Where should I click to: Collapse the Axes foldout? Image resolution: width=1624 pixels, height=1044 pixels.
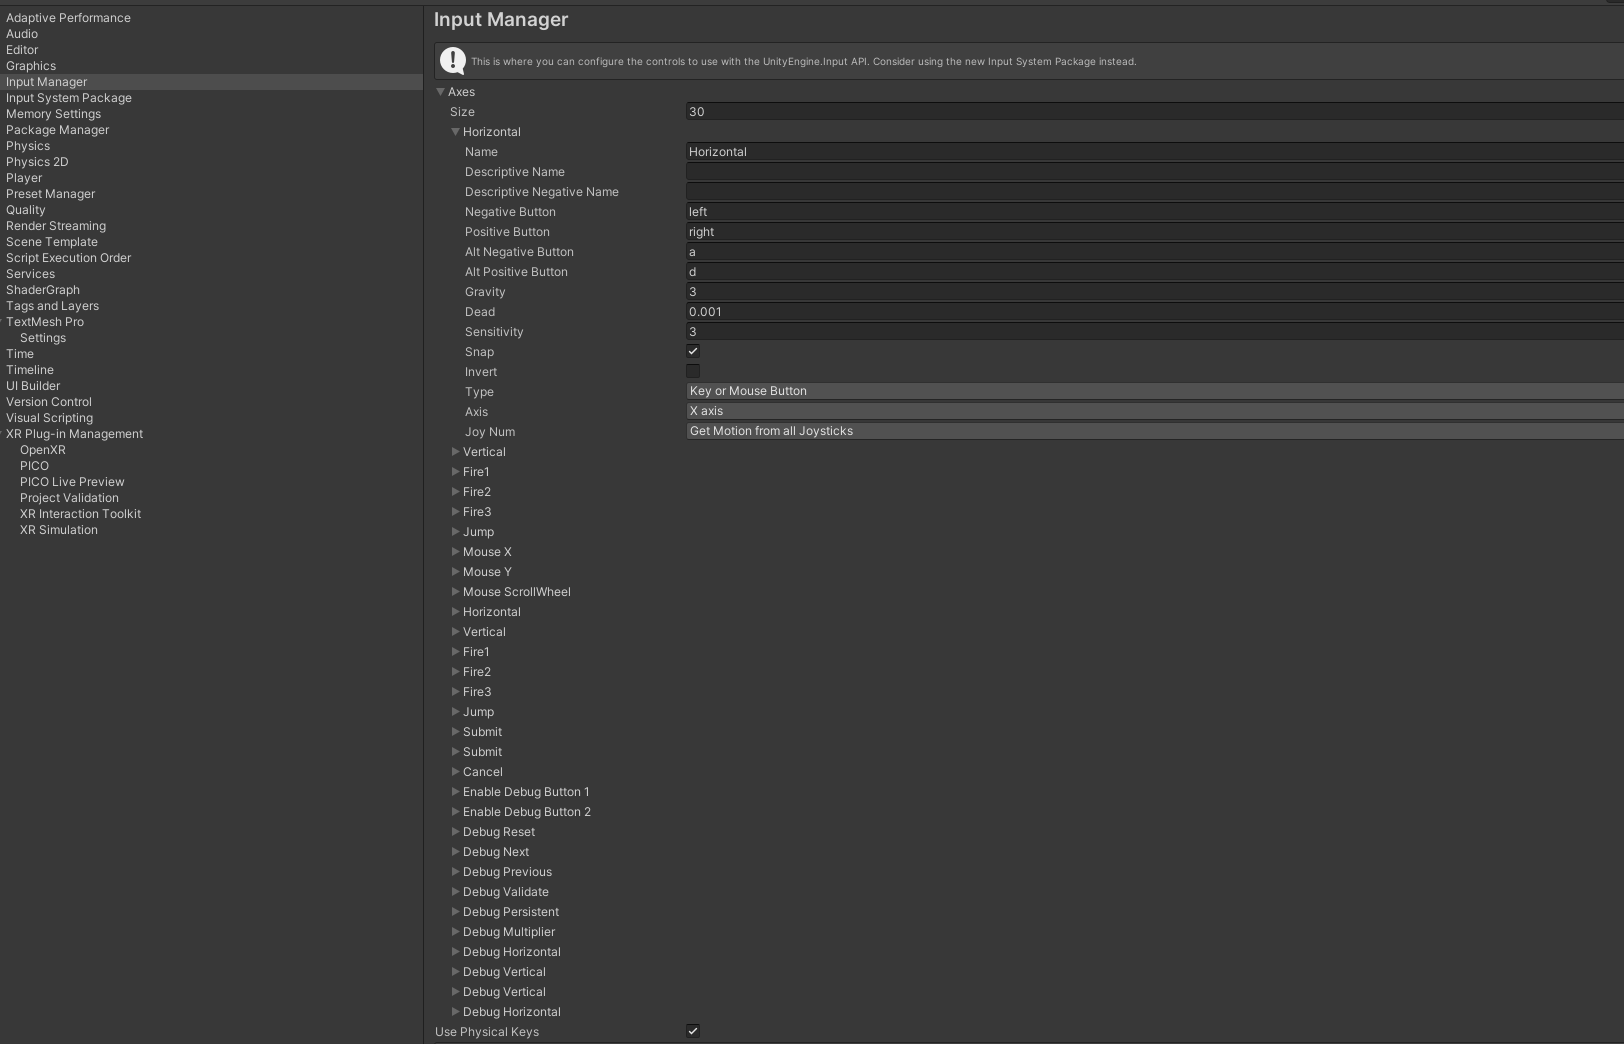coord(440,92)
